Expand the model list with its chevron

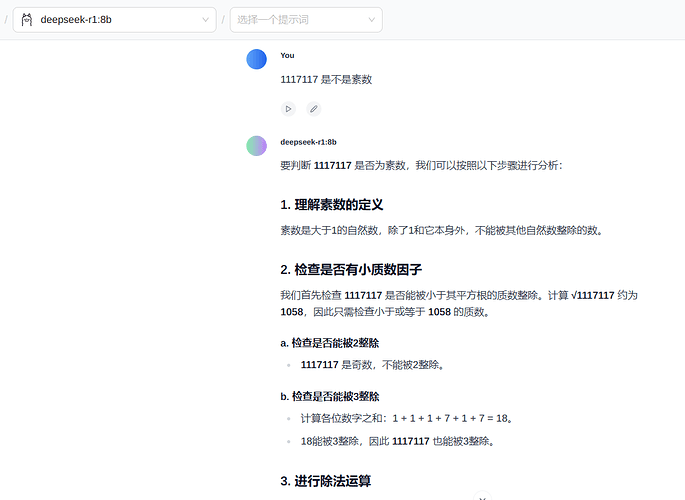point(205,20)
